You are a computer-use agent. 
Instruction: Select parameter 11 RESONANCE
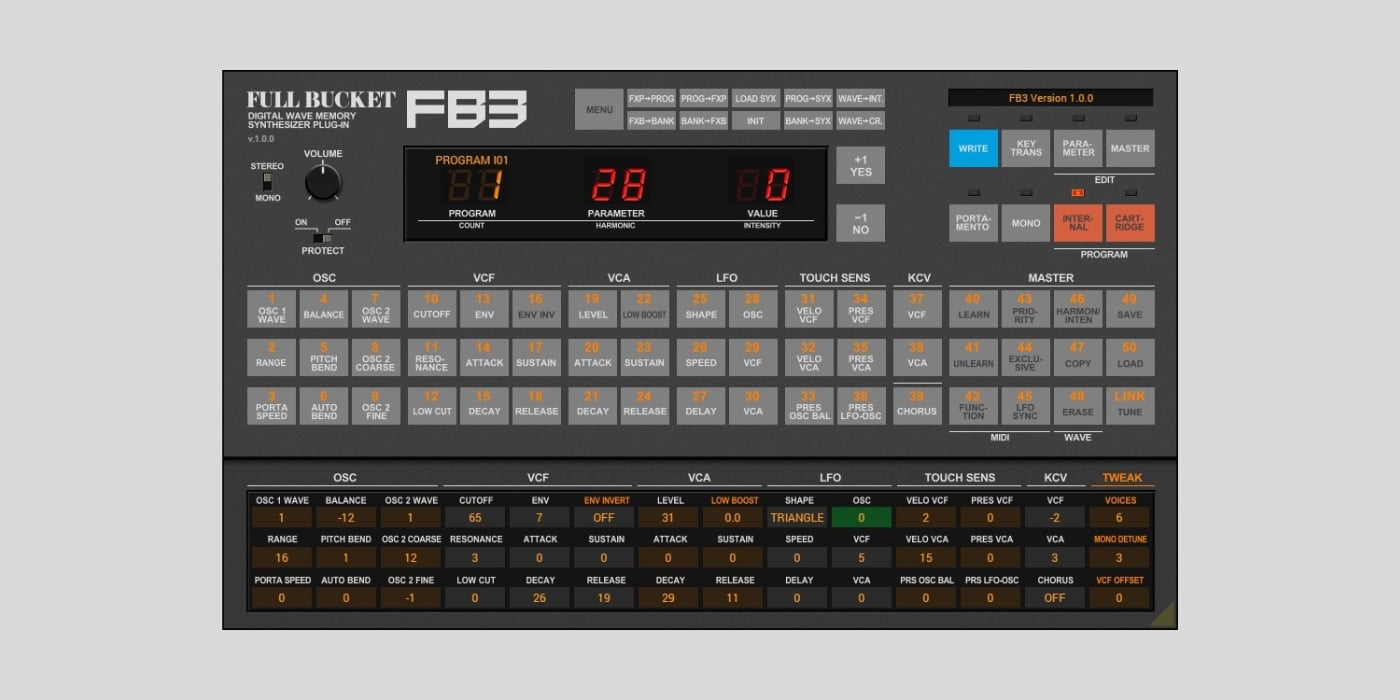[x=432, y=357]
